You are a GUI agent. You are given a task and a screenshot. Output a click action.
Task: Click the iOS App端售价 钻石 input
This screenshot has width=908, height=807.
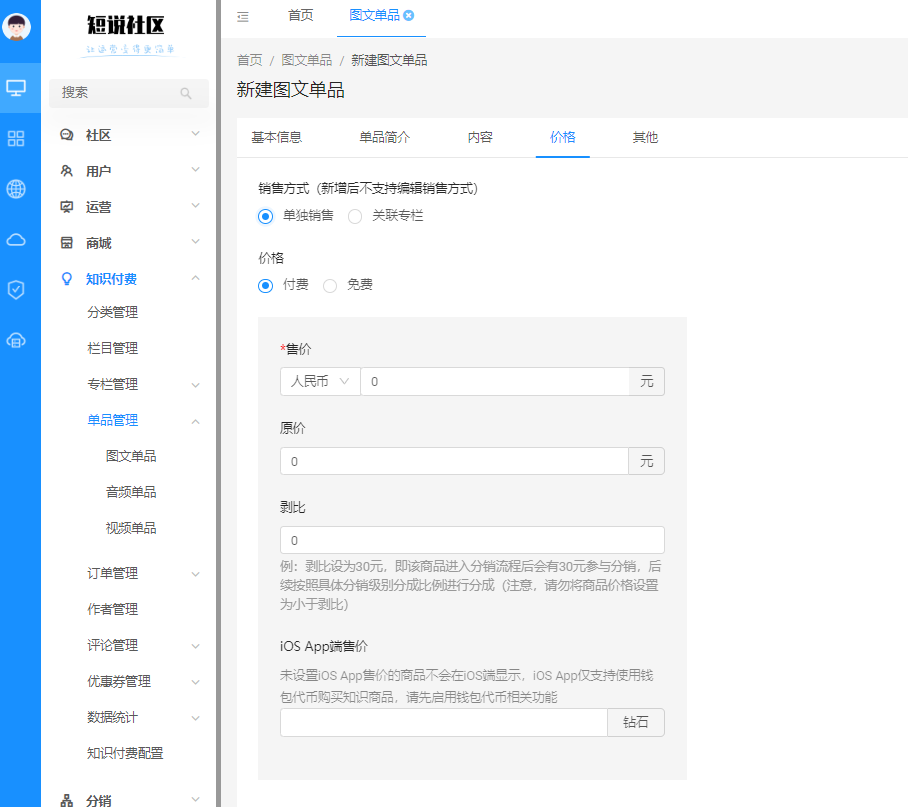[444, 722]
